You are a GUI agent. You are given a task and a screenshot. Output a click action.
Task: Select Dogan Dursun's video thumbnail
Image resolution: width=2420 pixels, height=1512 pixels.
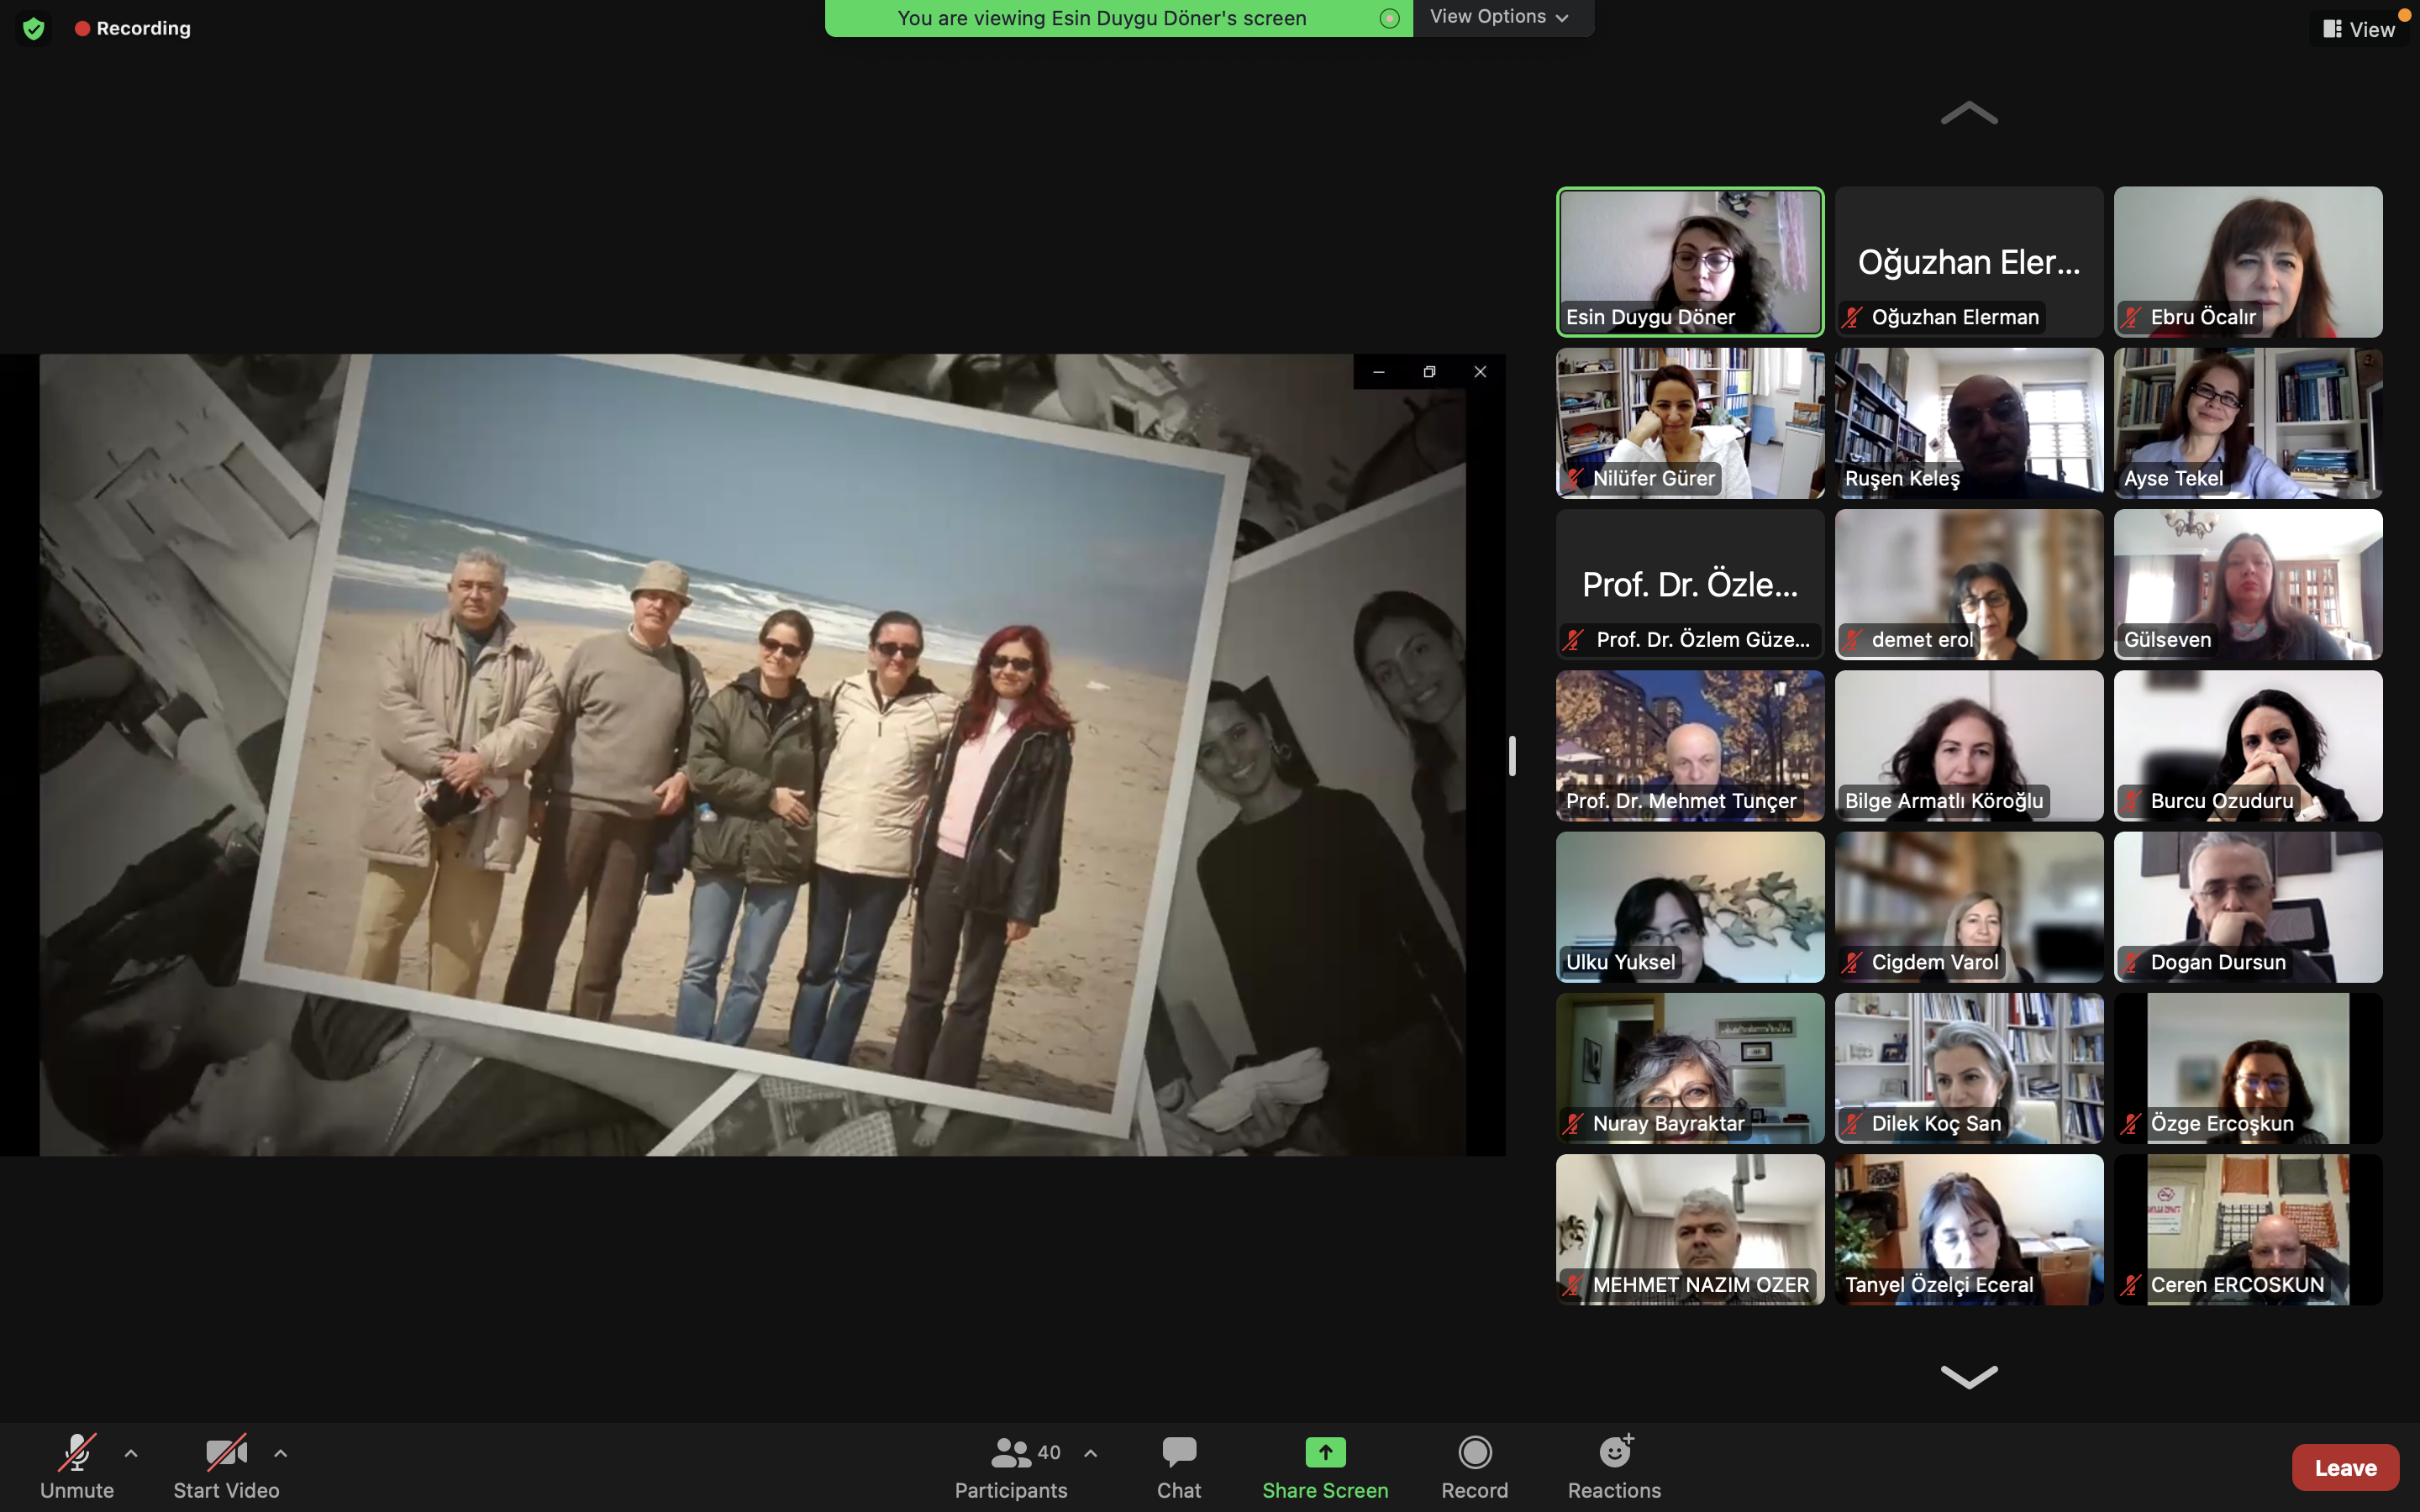2248,907
